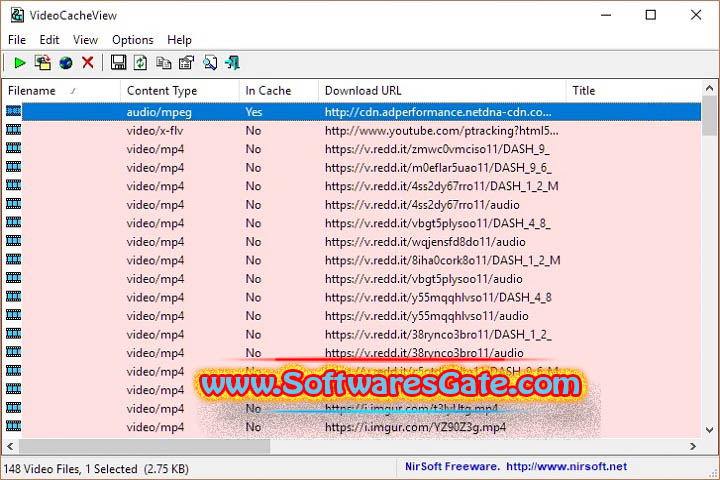
Task: Click film icon of the m0eflar5uao11 row
Action: click(13, 167)
